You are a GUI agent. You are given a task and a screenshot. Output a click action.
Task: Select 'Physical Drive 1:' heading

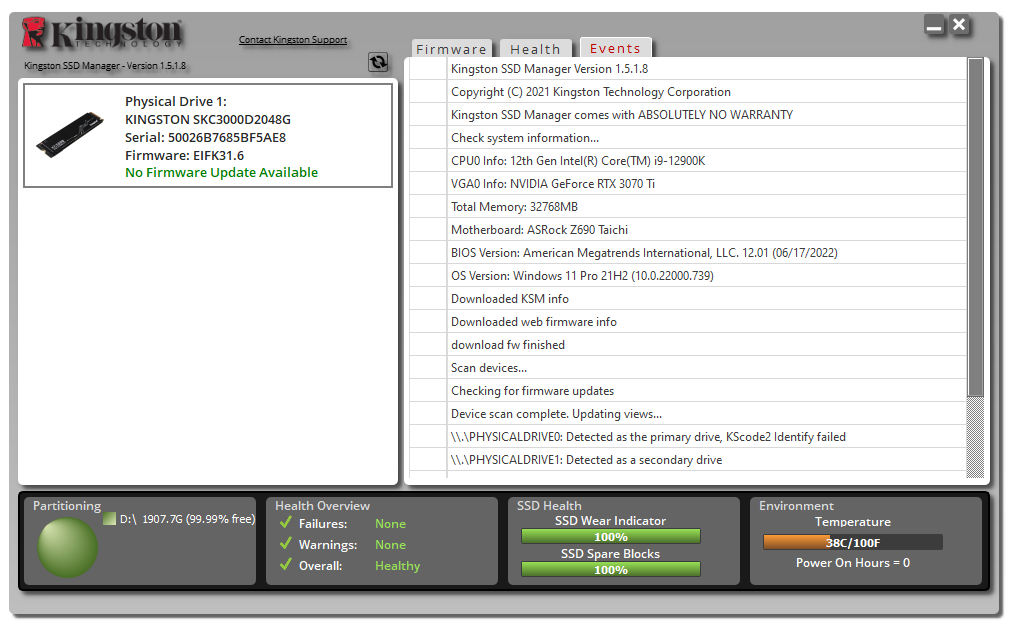176,101
